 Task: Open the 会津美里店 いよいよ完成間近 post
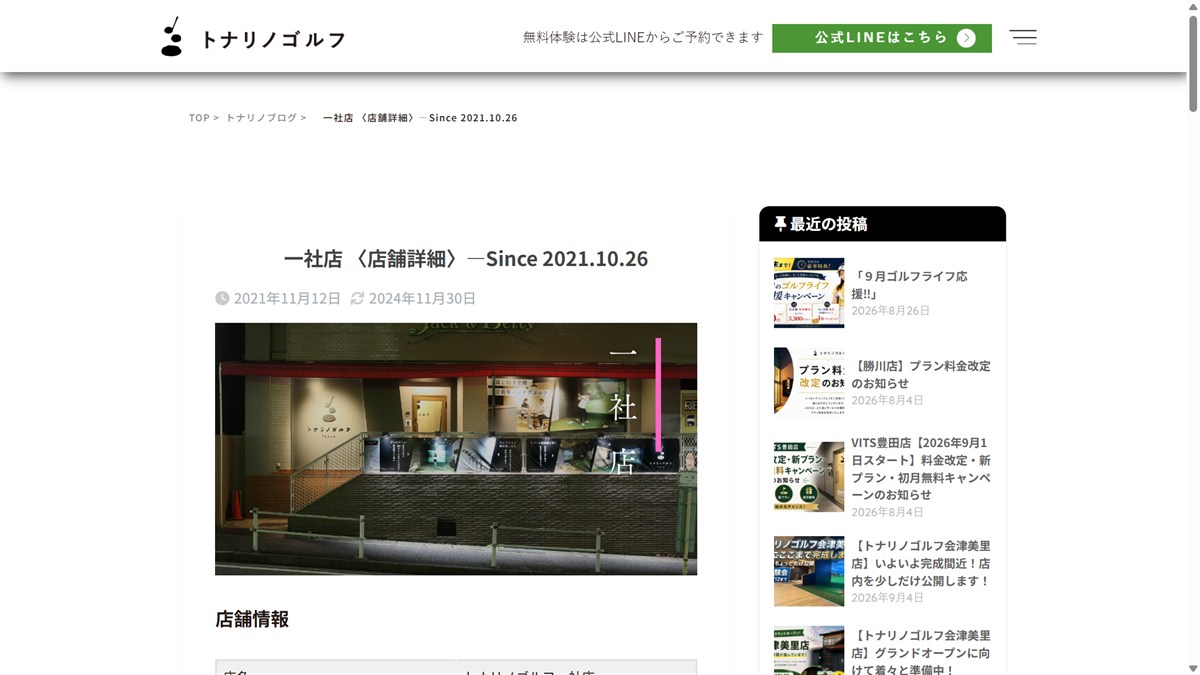pos(921,564)
